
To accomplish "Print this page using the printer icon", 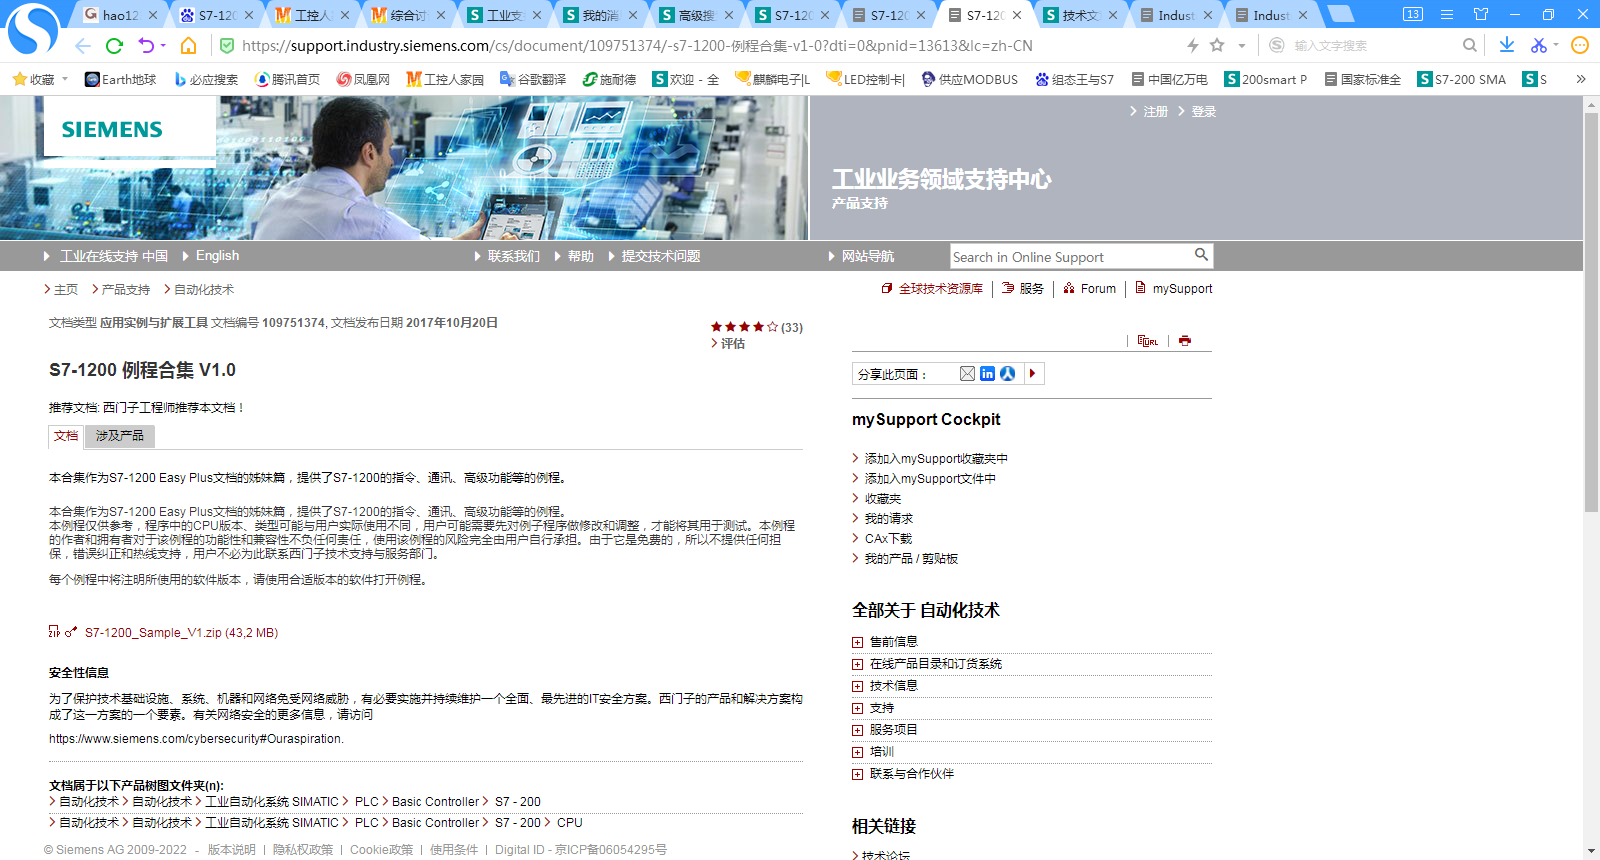I will click(x=1185, y=341).
